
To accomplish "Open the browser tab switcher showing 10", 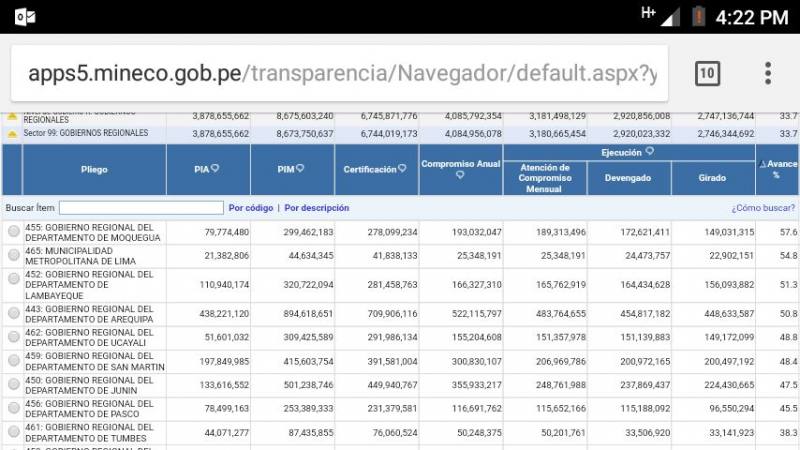I will coord(708,73).
